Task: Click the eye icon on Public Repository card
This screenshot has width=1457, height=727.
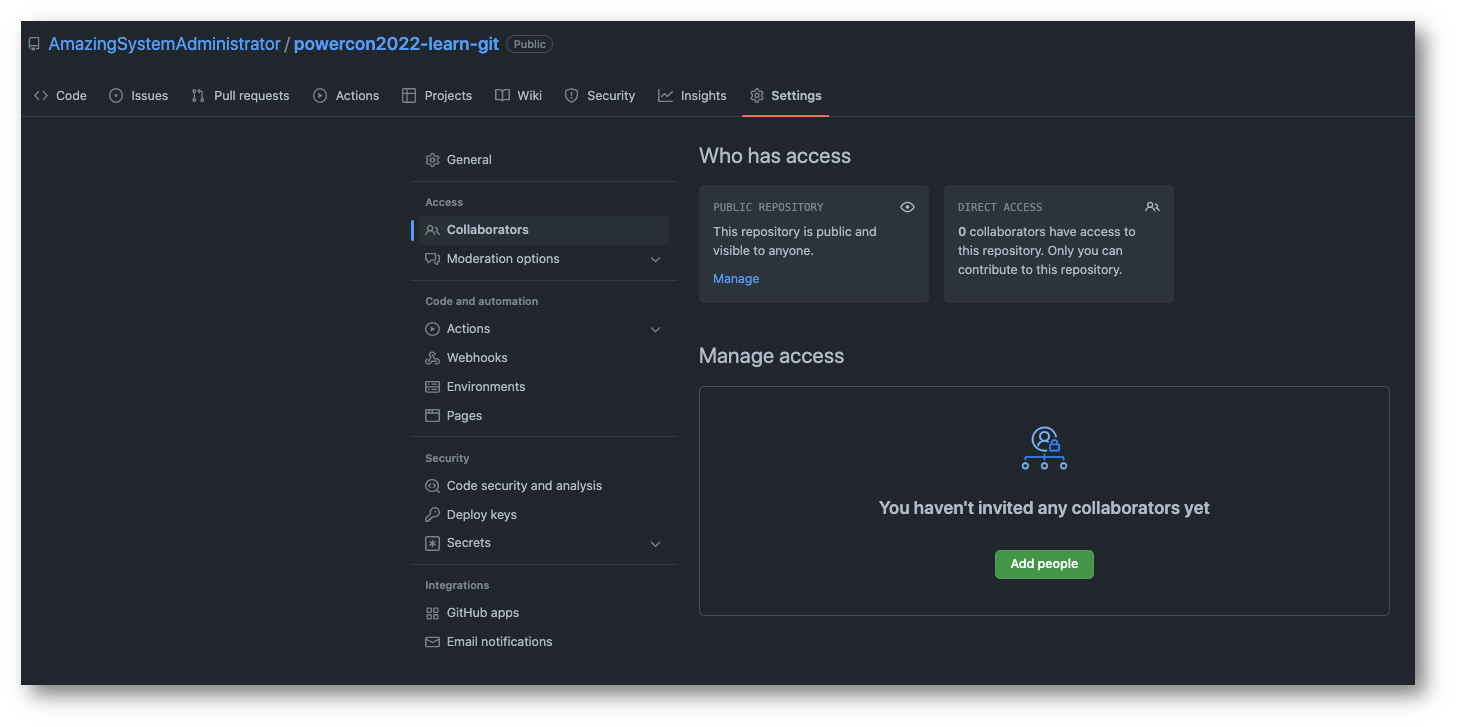Action: pos(907,207)
